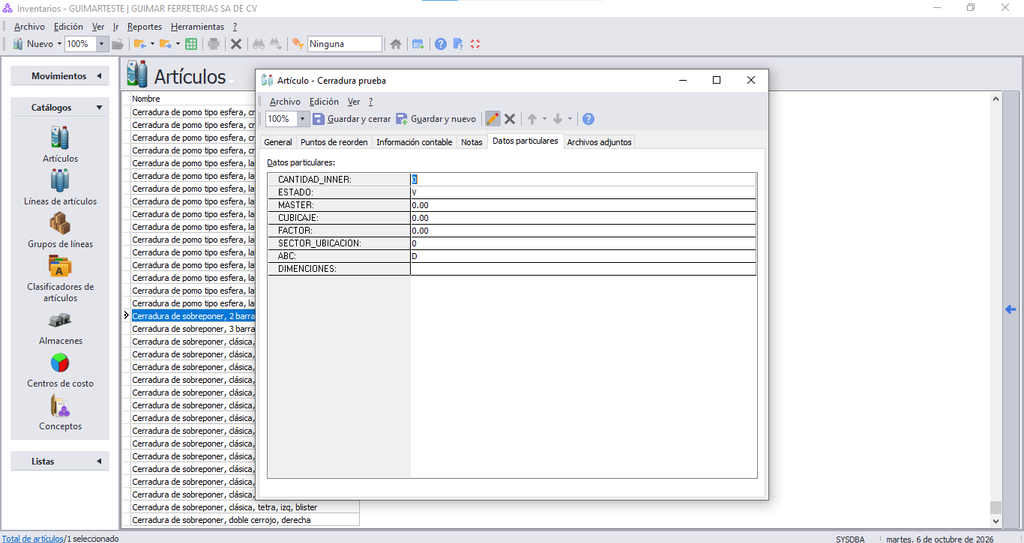This screenshot has height=543, width=1024.
Task: Click the green grid spreadsheet icon
Action: 191,44
